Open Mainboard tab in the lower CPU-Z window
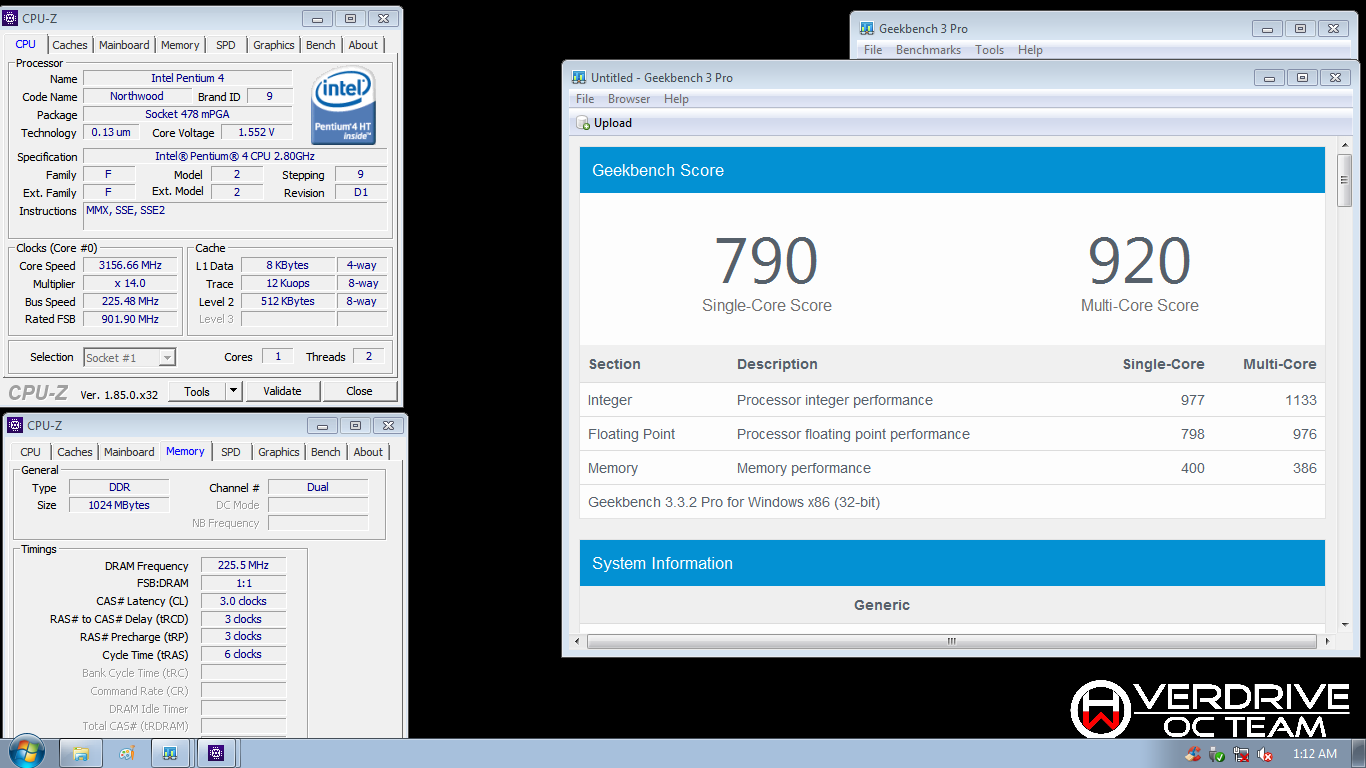The height and width of the screenshot is (768, 1366). click(x=130, y=452)
